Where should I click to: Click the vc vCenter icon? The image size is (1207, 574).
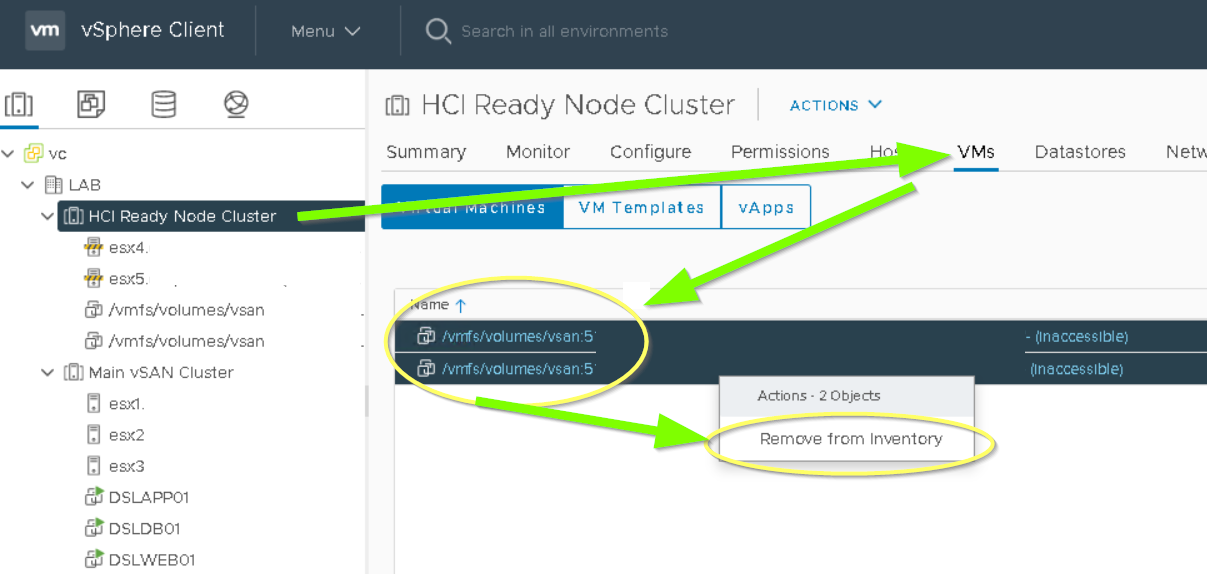pyautogui.click(x=33, y=154)
